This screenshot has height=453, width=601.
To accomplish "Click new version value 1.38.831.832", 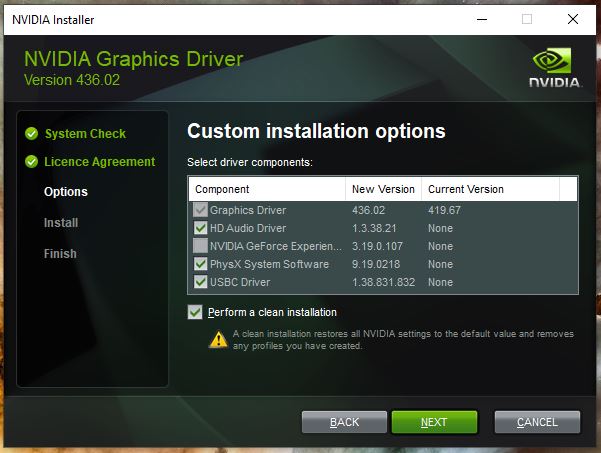I will [383, 282].
